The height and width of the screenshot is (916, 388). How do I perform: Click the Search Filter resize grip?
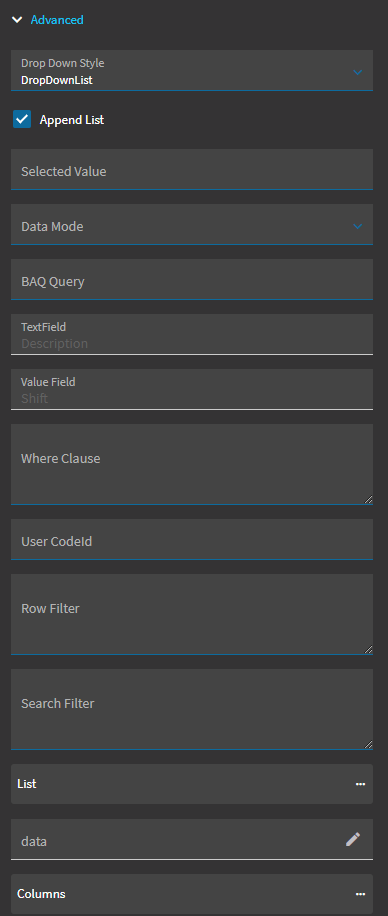pyautogui.click(x=368, y=745)
